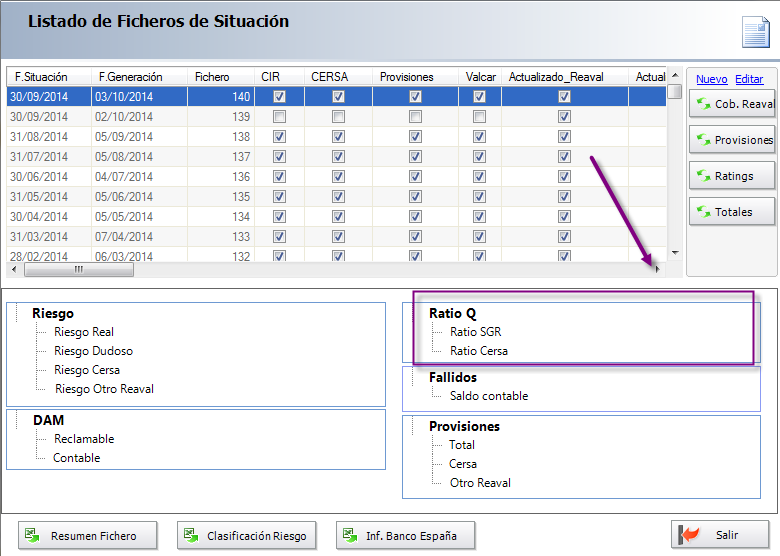Open the Resumen Fichero report
Screen dimensions: 780x556
coord(88,536)
